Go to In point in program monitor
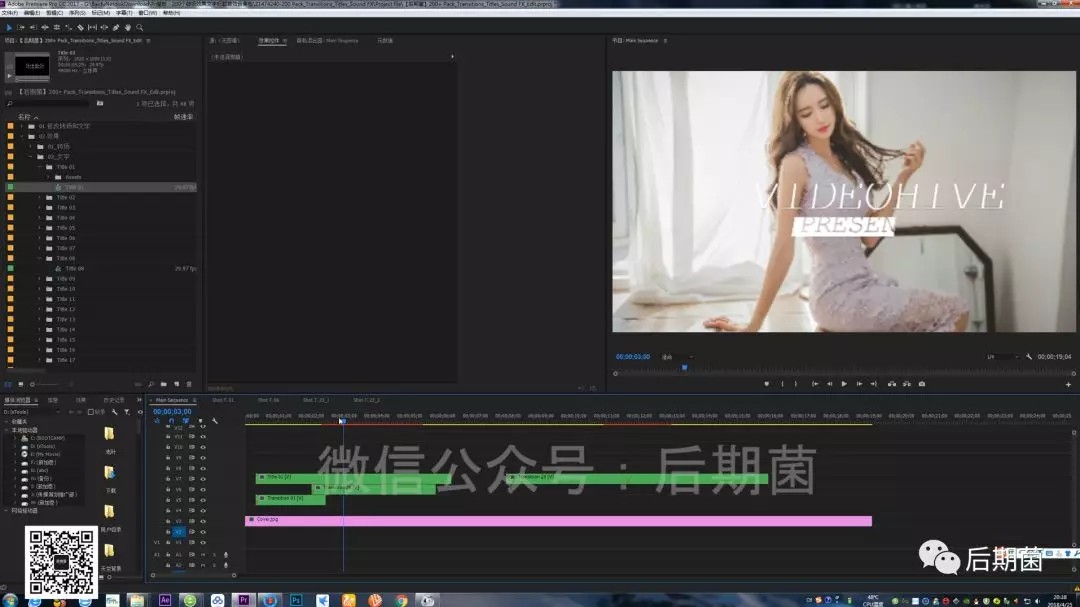This screenshot has width=1080, height=607. 815,384
